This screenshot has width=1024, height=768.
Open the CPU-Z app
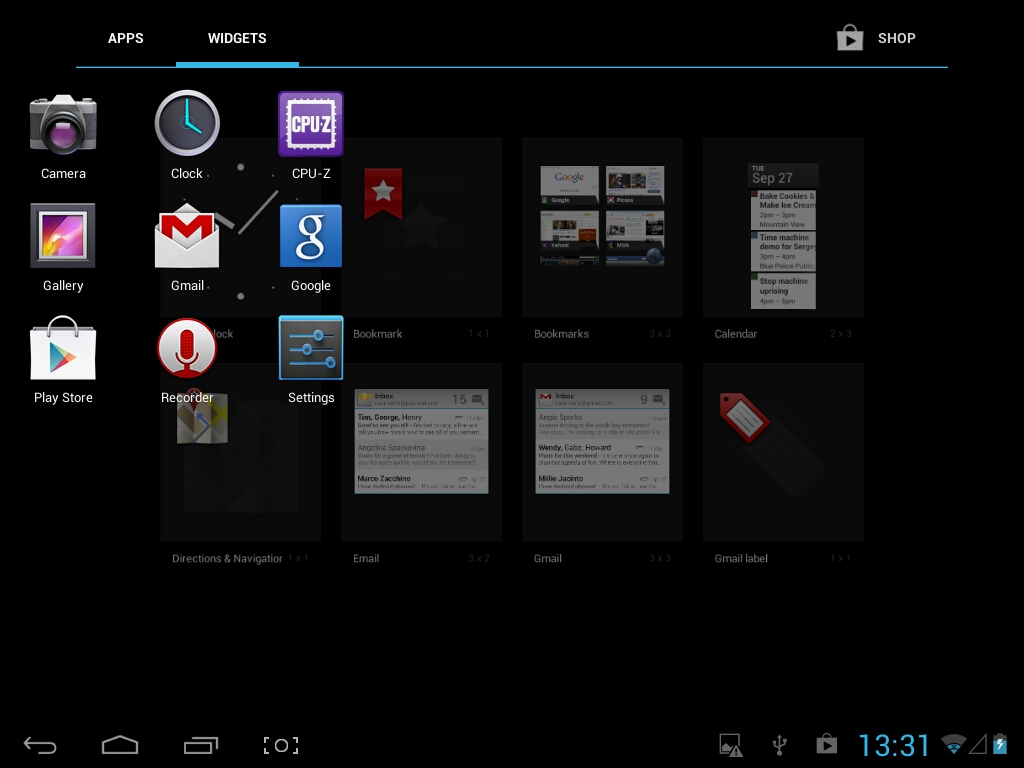click(311, 123)
